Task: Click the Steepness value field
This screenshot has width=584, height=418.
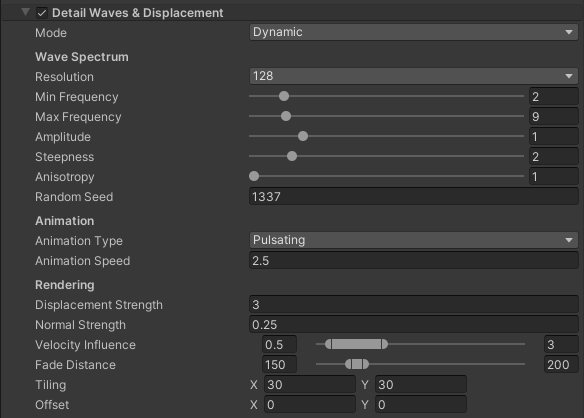Action: [x=553, y=156]
